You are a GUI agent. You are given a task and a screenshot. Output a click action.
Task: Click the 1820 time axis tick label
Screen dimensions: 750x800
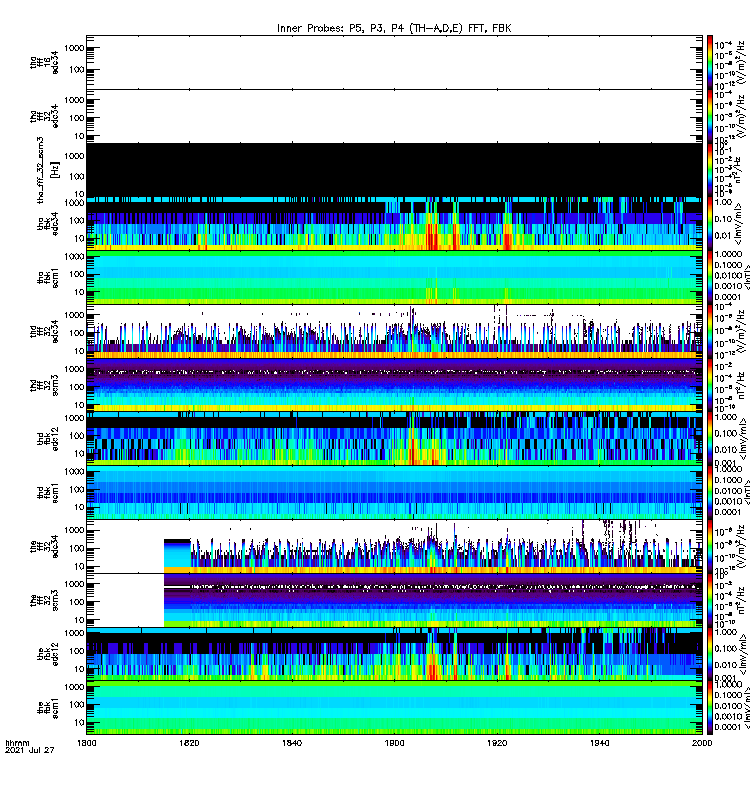click(189, 743)
